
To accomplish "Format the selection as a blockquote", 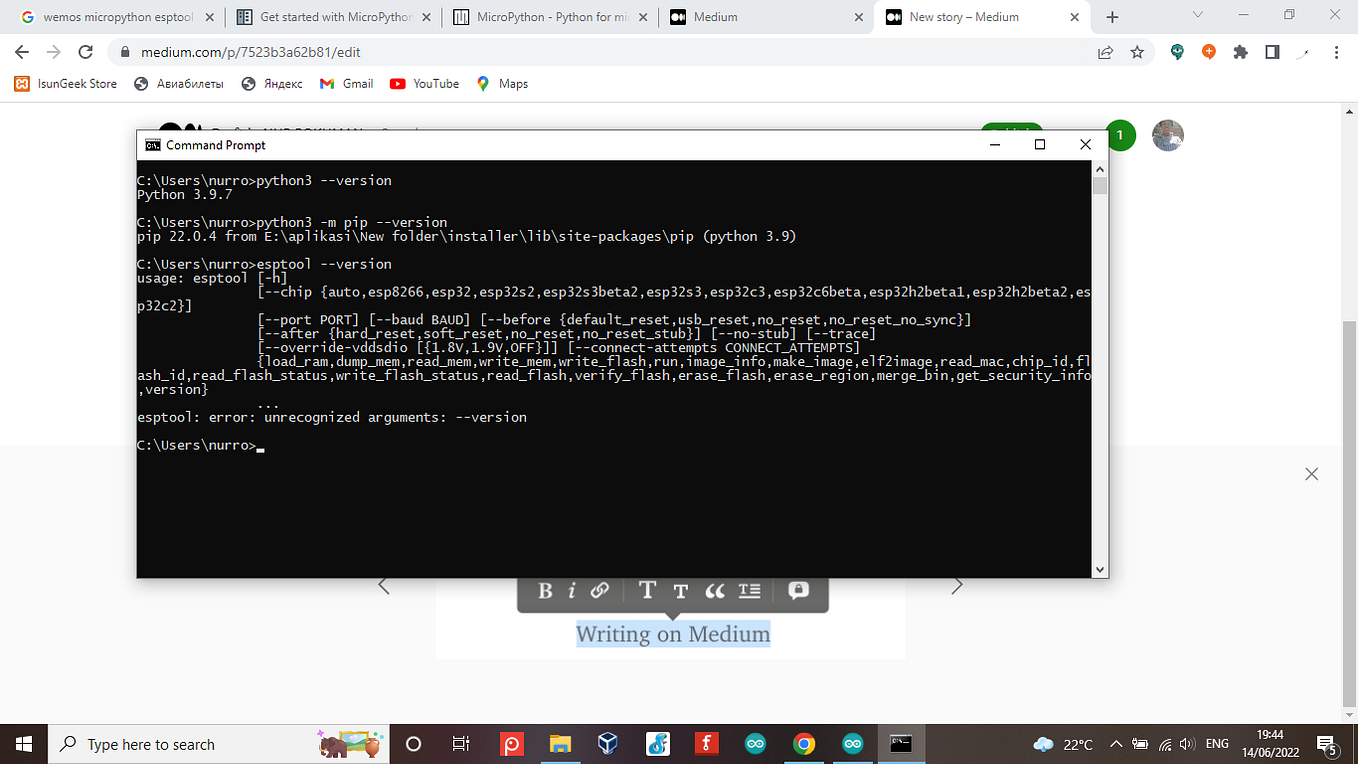I will coord(715,590).
